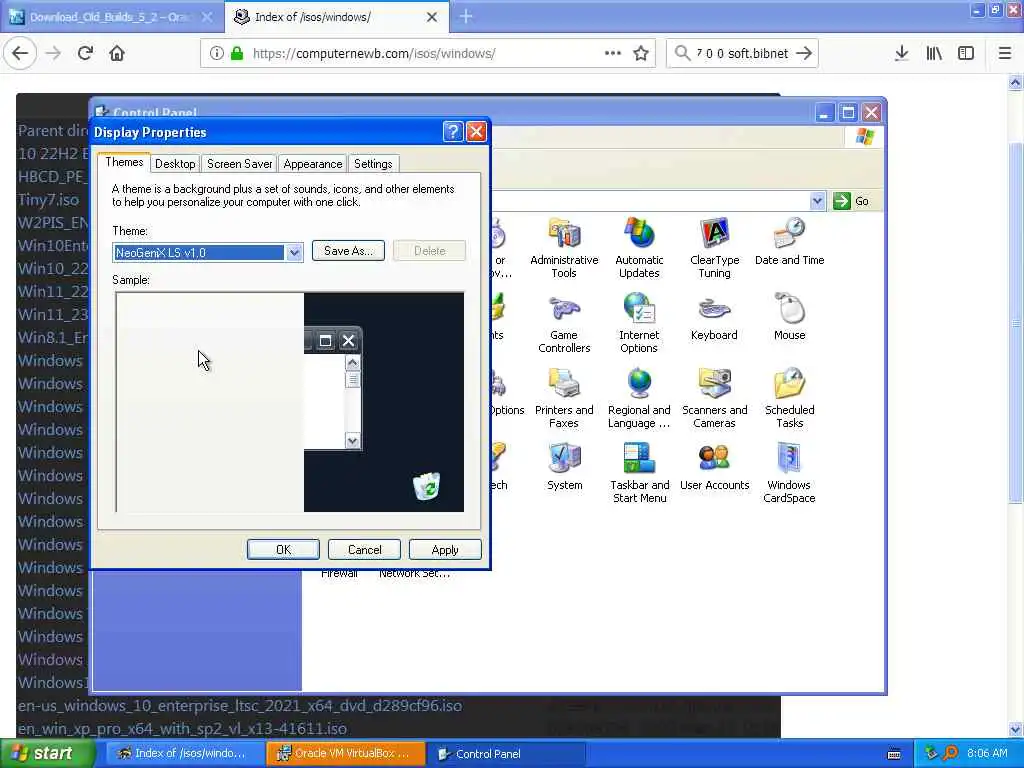Image resolution: width=1024 pixels, height=768 pixels.
Task: Open Scheduled Tasks icon
Action: tap(789, 398)
